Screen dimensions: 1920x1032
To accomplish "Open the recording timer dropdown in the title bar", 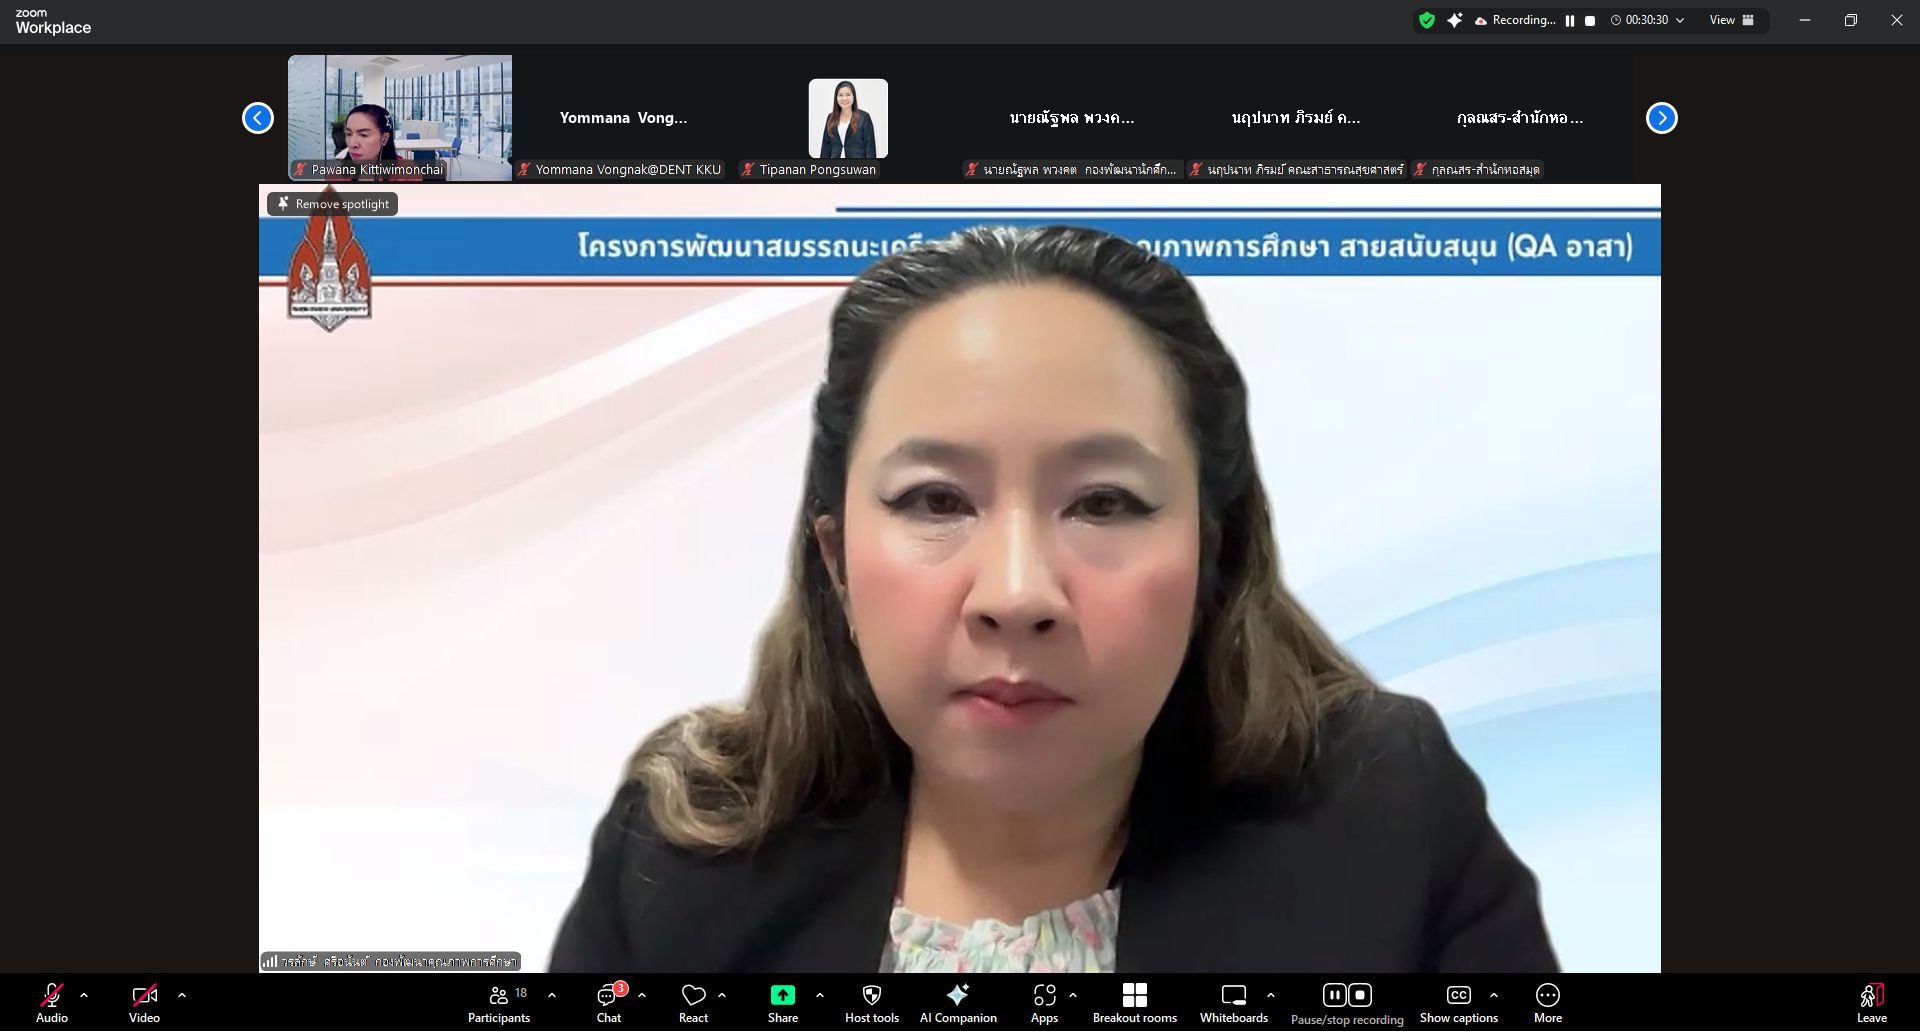I will [x=1680, y=20].
